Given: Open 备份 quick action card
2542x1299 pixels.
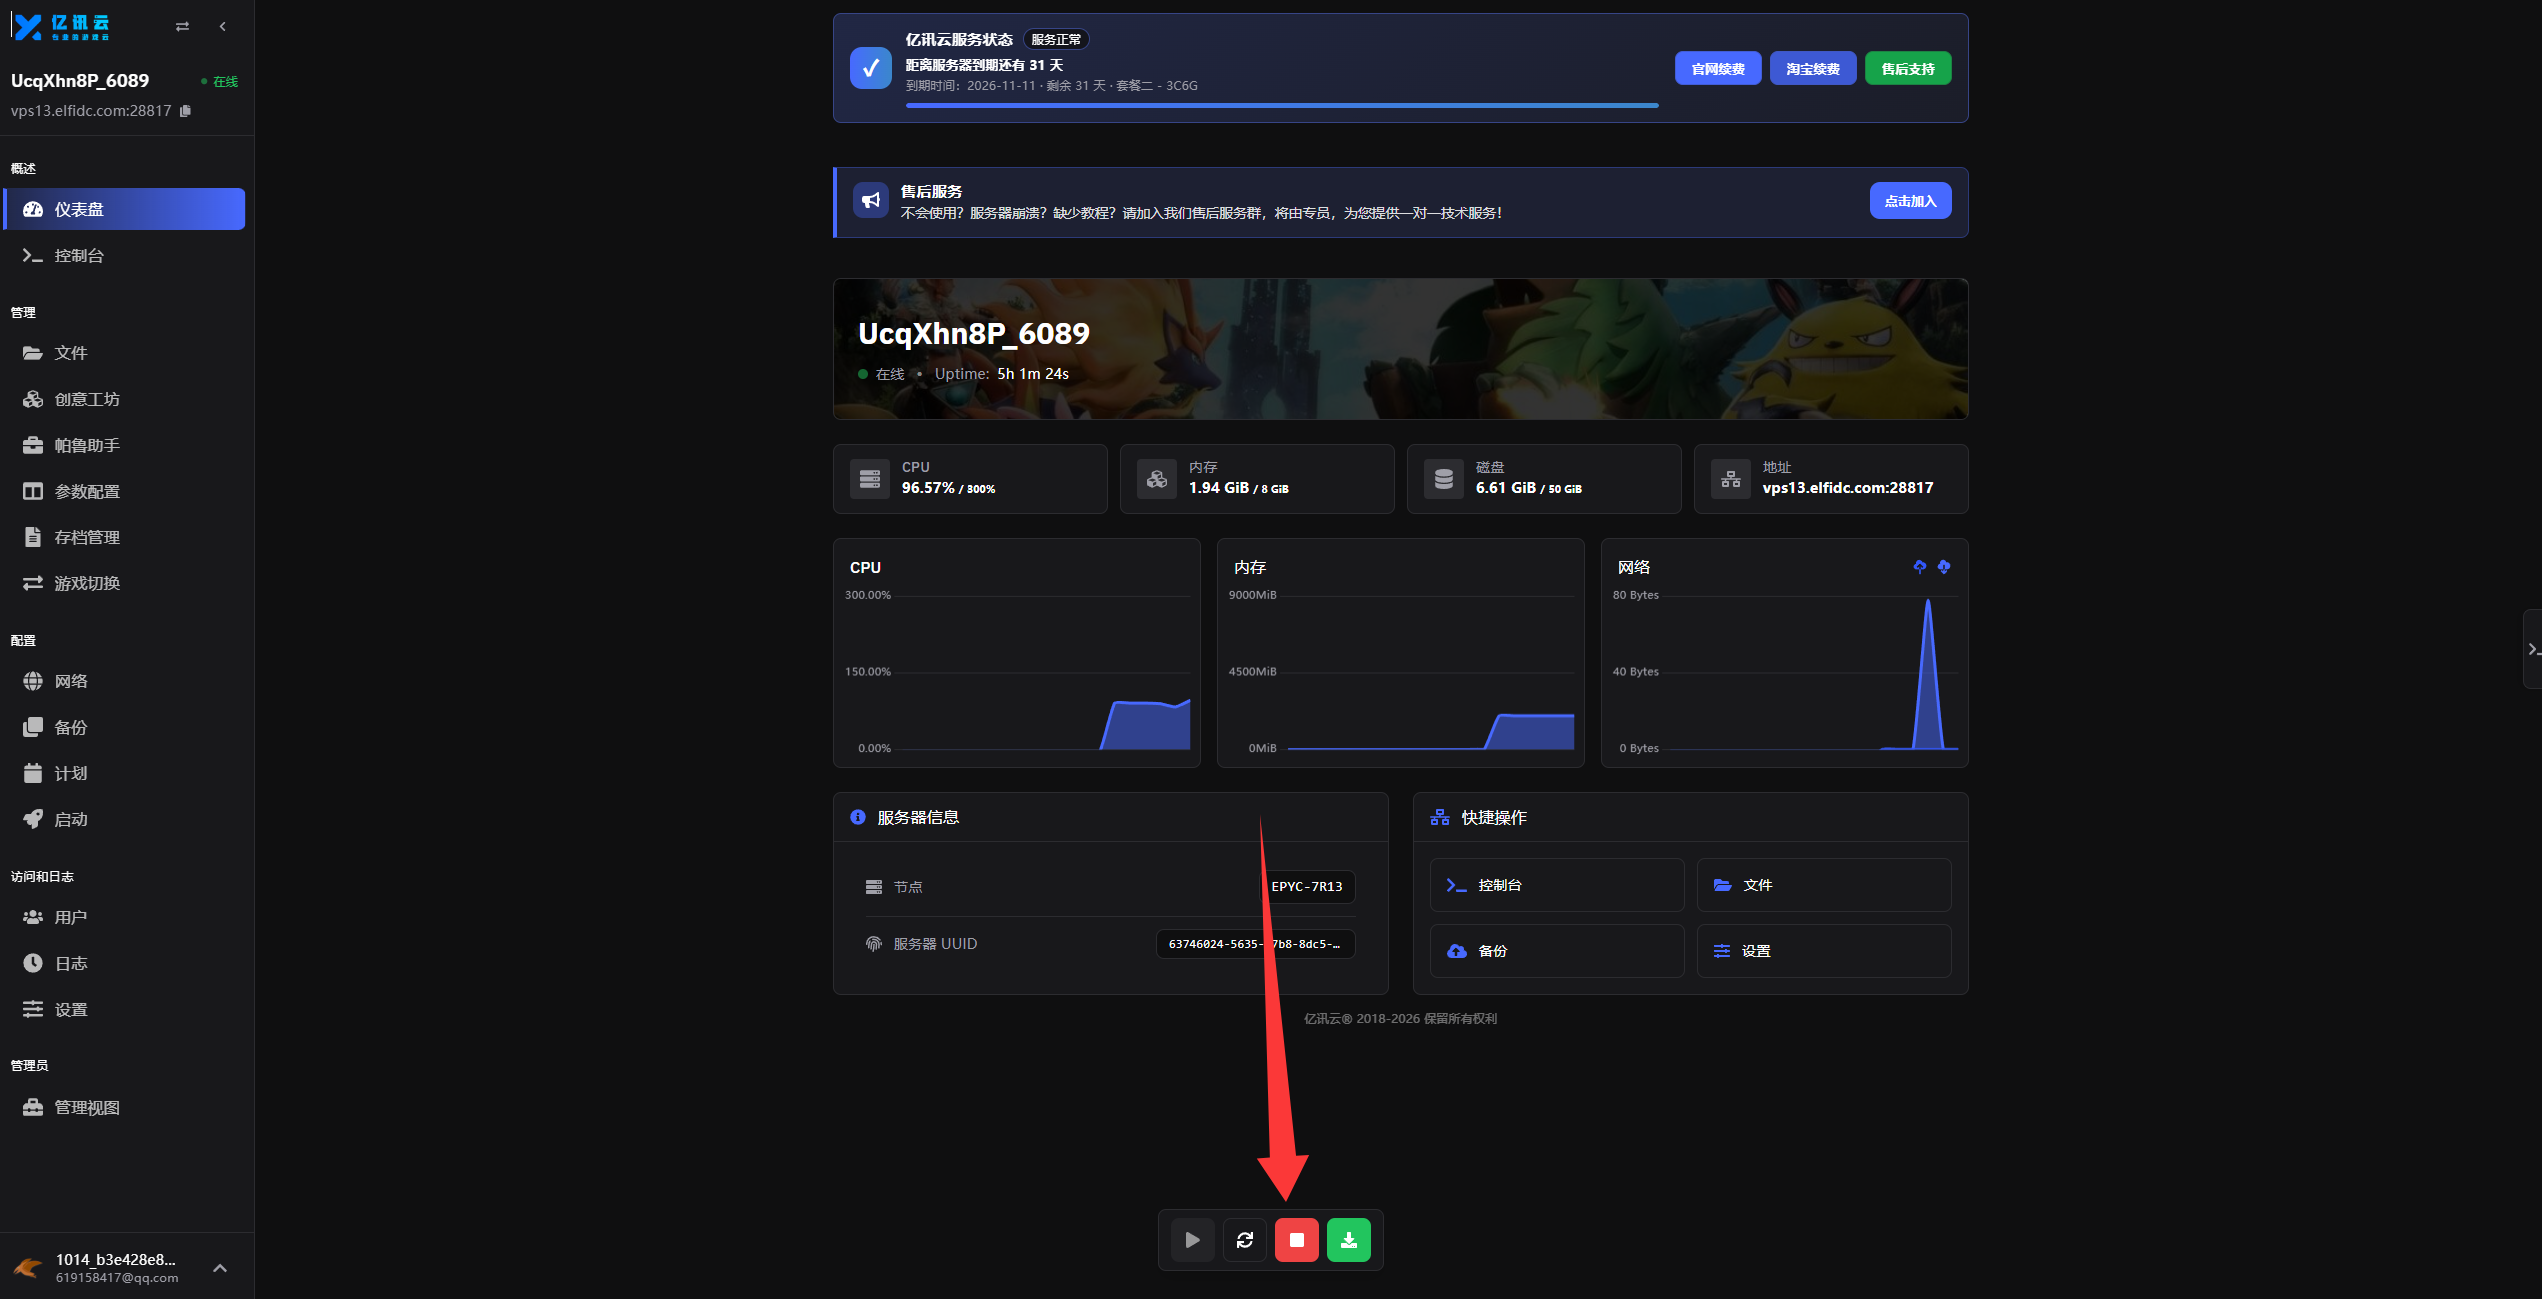Looking at the screenshot, I should [x=1556, y=951].
